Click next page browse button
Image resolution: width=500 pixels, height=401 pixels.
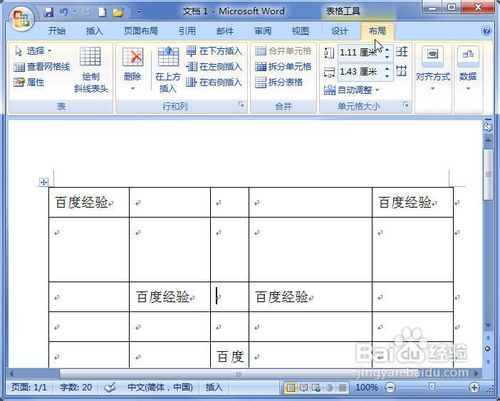[488, 361]
